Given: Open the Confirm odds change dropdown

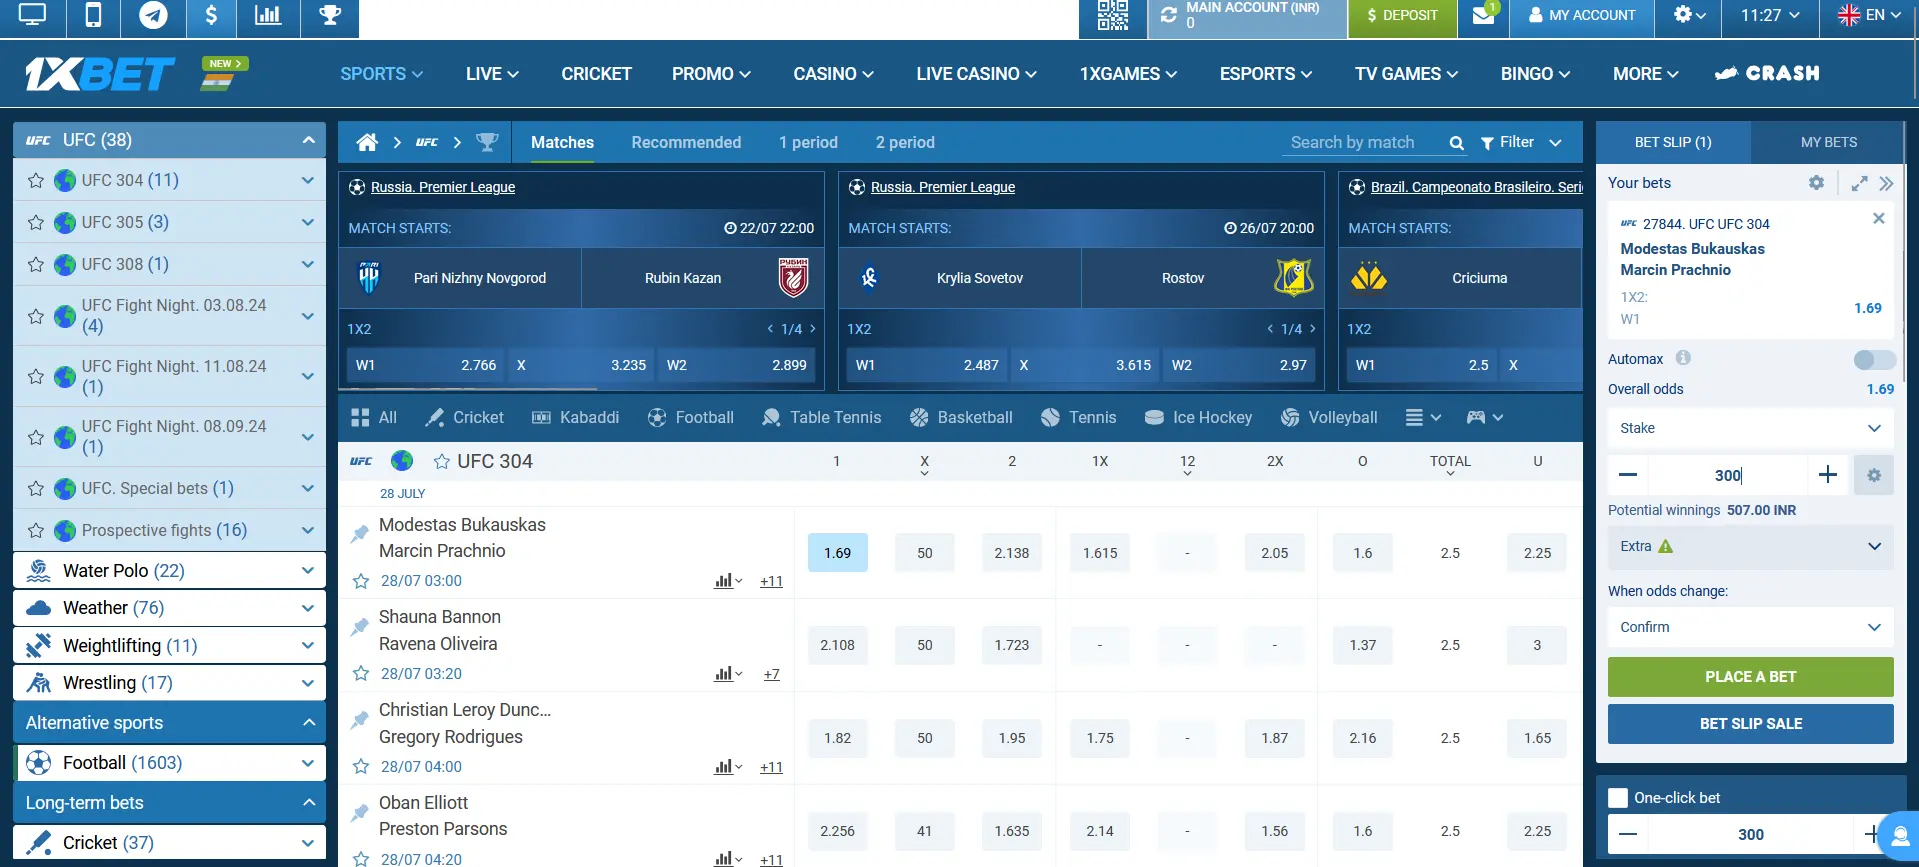Looking at the screenshot, I should tap(1750, 627).
